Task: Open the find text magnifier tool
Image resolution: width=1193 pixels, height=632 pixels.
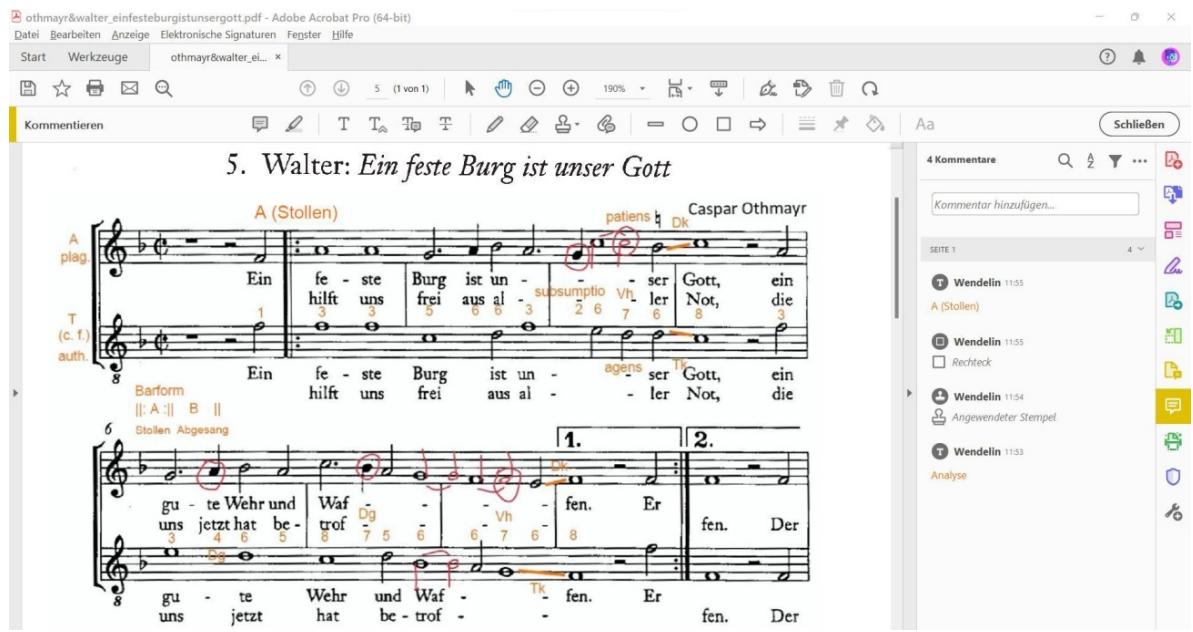Action: pos(164,89)
